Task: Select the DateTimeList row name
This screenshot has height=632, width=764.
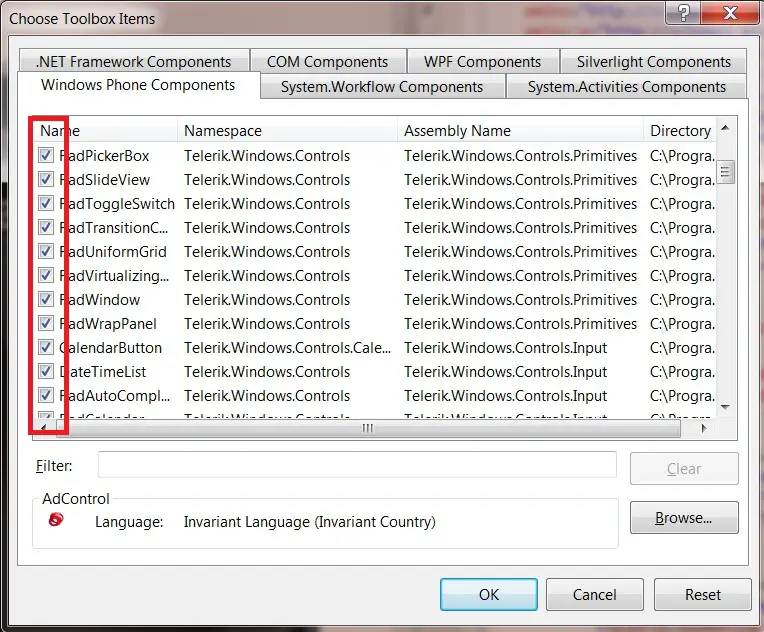Action: pyautogui.click(x=102, y=372)
